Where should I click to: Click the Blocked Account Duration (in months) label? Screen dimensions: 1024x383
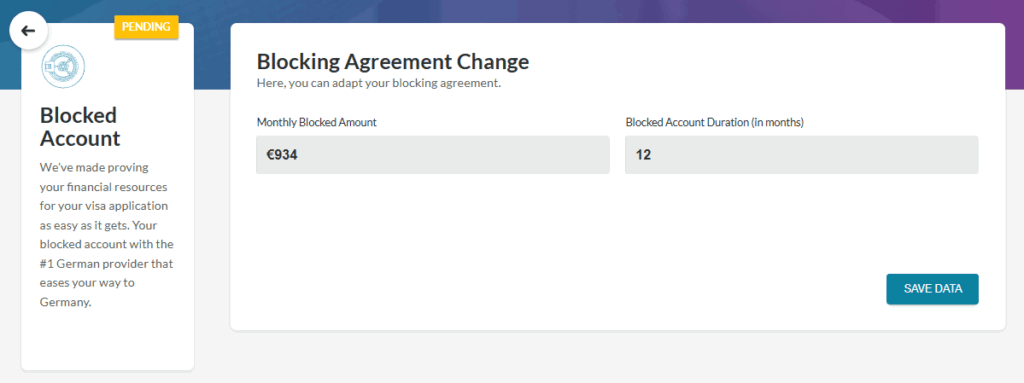coord(714,122)
